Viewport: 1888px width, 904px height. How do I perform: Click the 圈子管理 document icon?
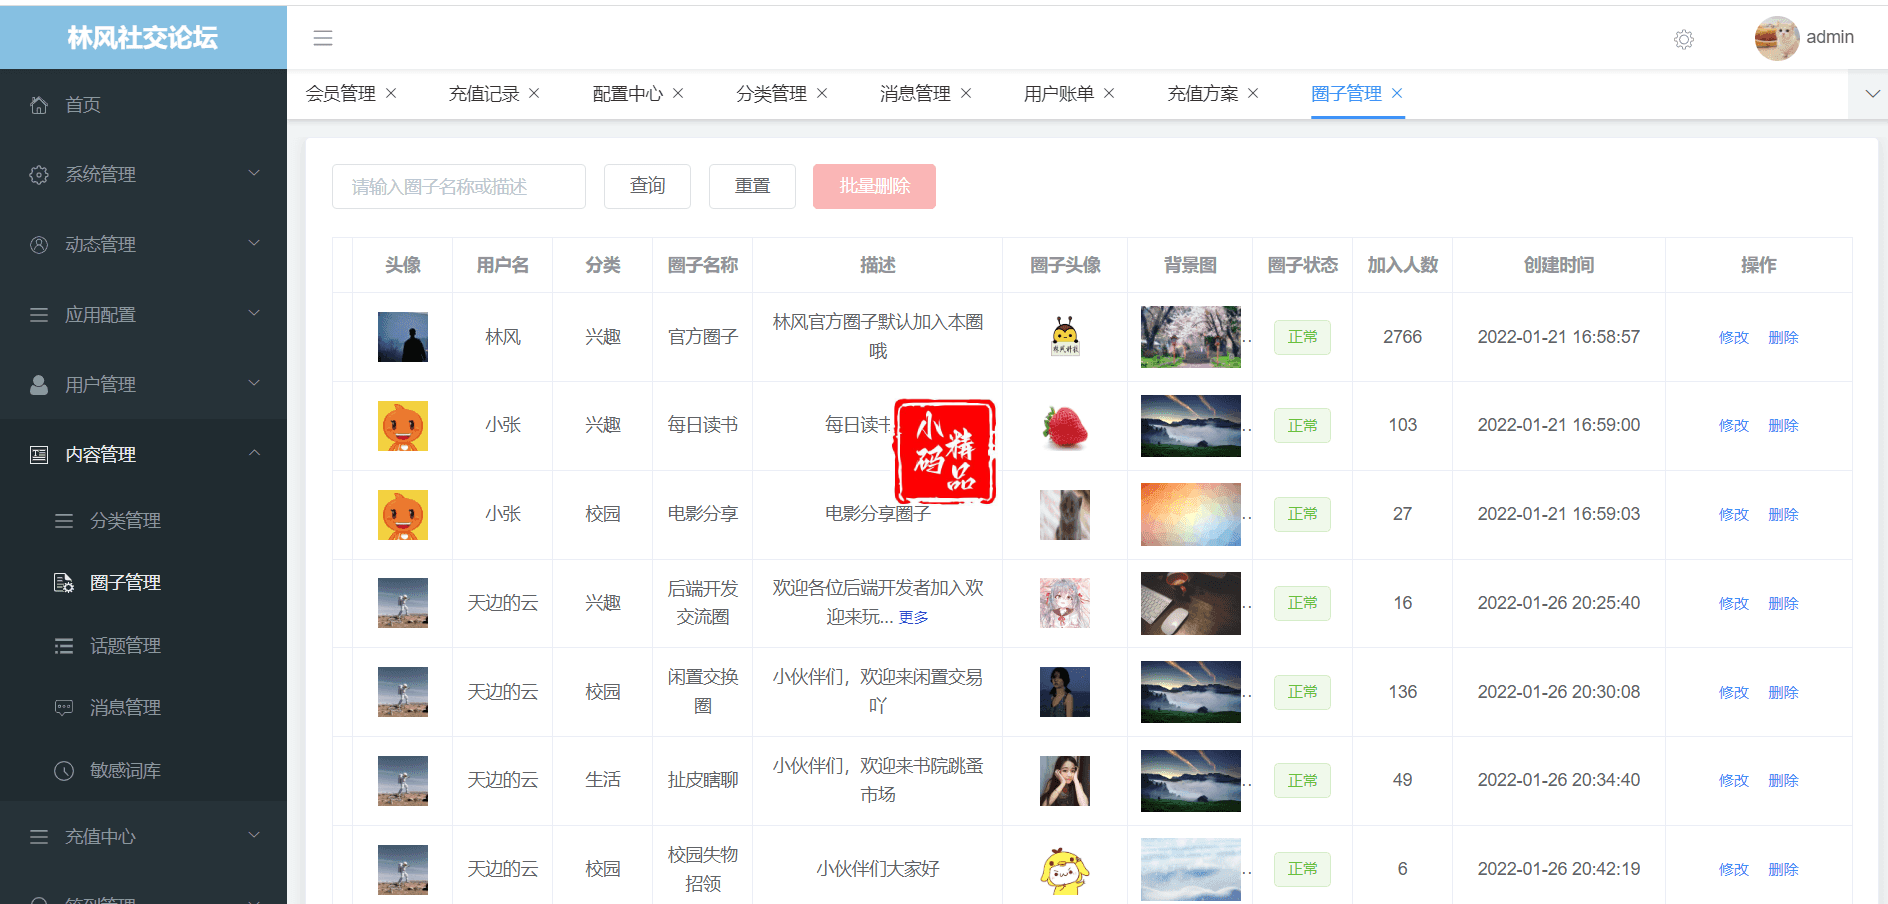[x=64, y=583]
